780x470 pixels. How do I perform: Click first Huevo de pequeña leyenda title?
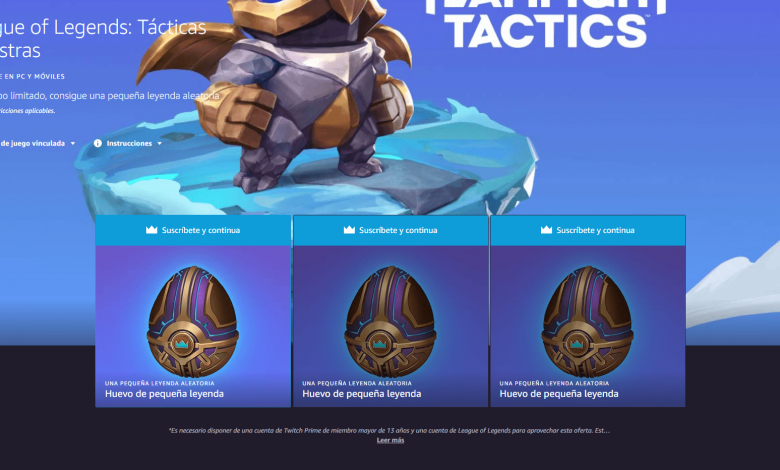(164, 394)
